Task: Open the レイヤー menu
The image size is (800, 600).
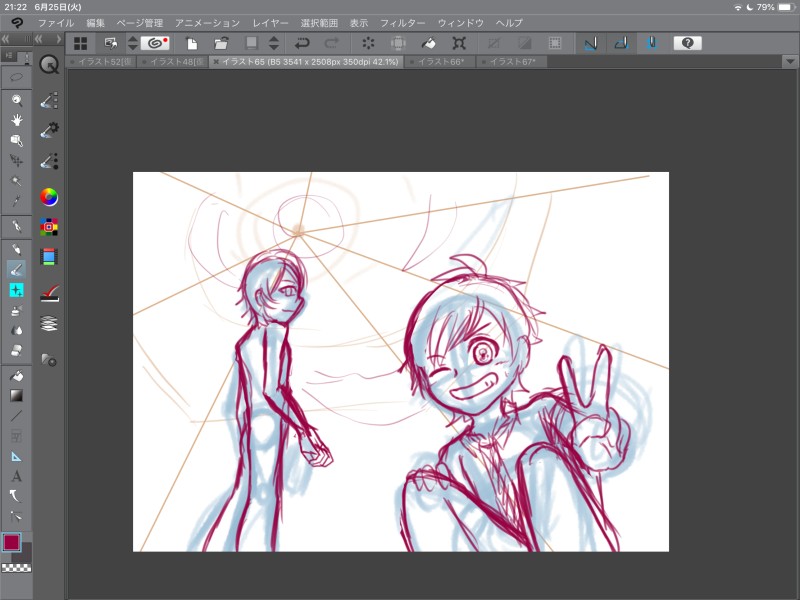Action: click(270, 23)
